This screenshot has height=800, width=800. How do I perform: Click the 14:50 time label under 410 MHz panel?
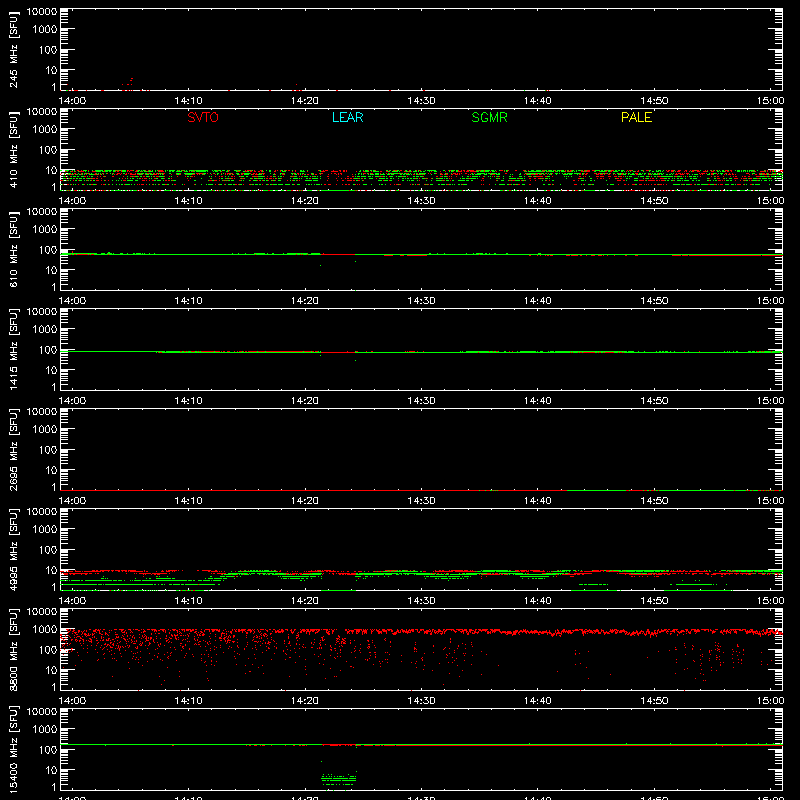[x=654, y=201]
